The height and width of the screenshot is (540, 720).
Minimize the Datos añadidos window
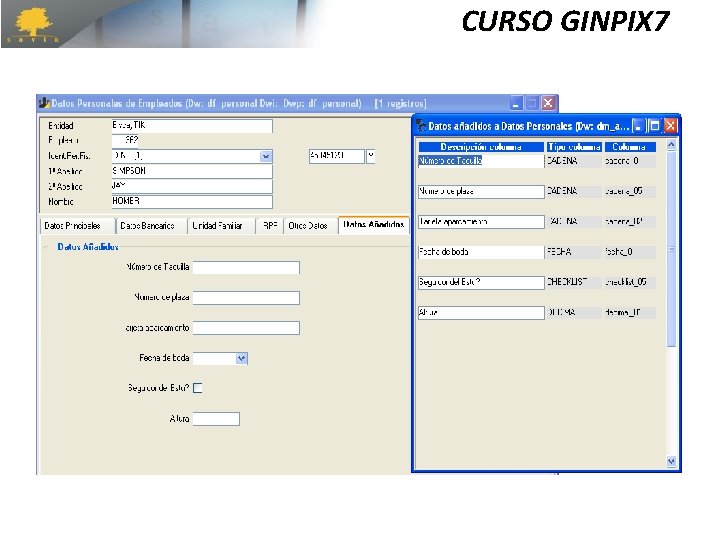[638, 126]
